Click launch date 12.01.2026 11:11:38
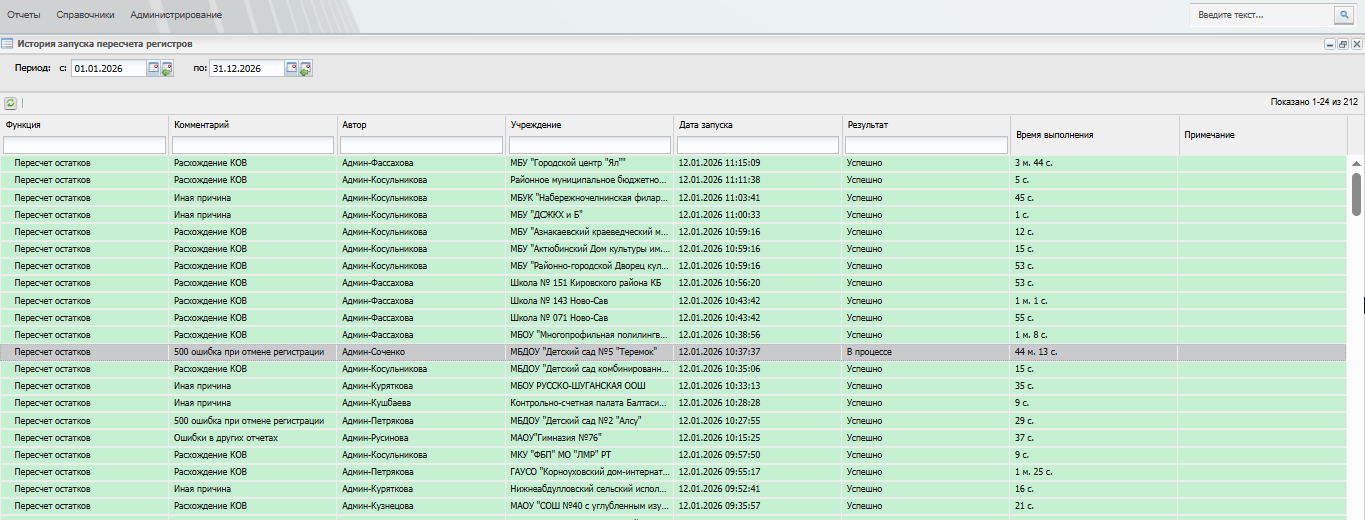1365x520 pixels. 719,180
